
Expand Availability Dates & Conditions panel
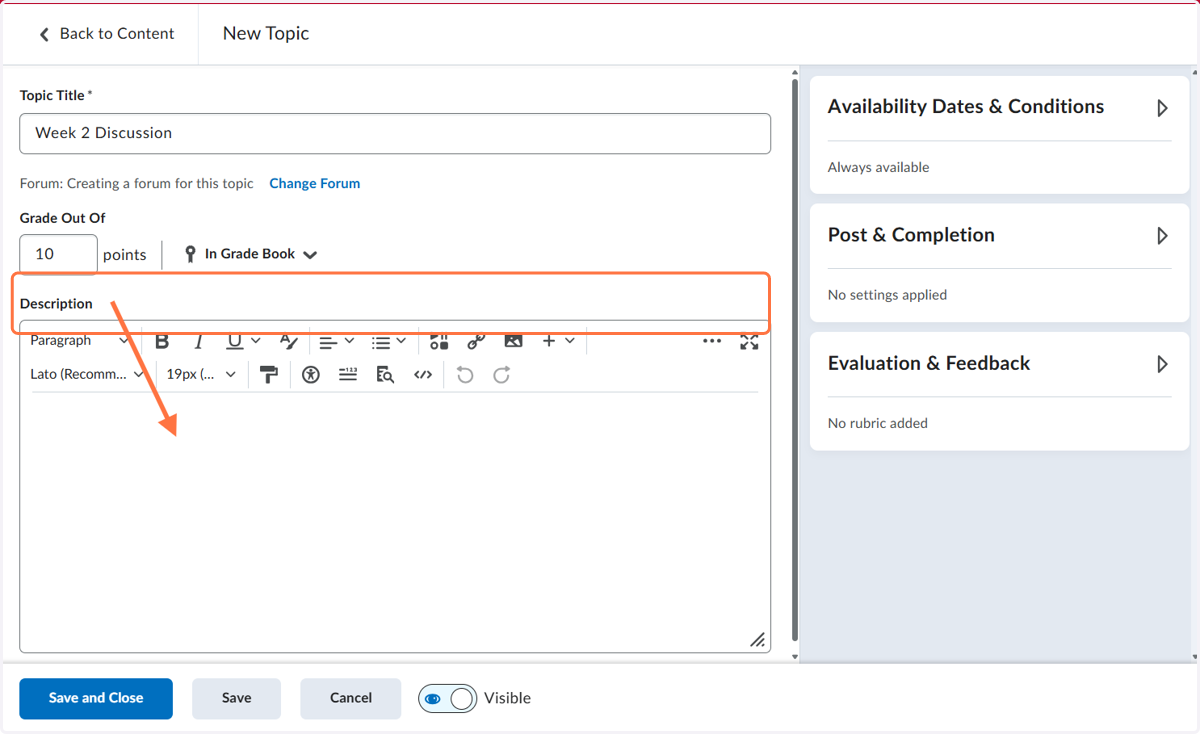click(x=1162, y=107)
